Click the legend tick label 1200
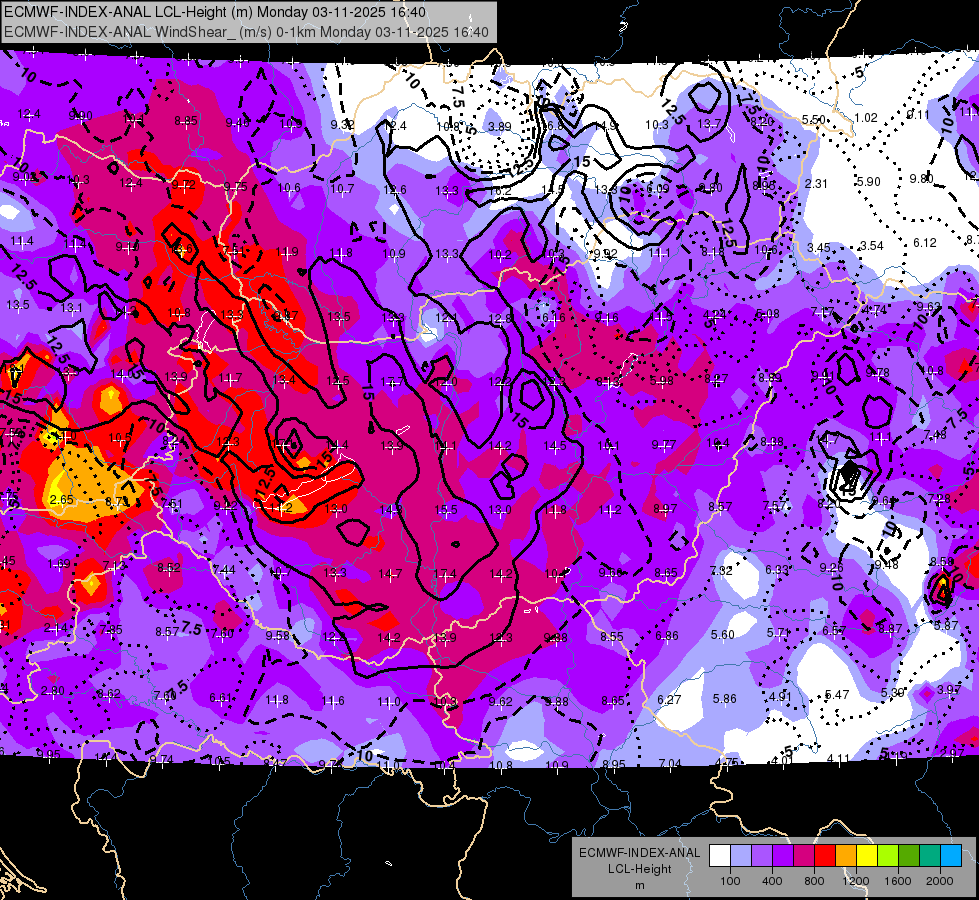 [856, 881]
